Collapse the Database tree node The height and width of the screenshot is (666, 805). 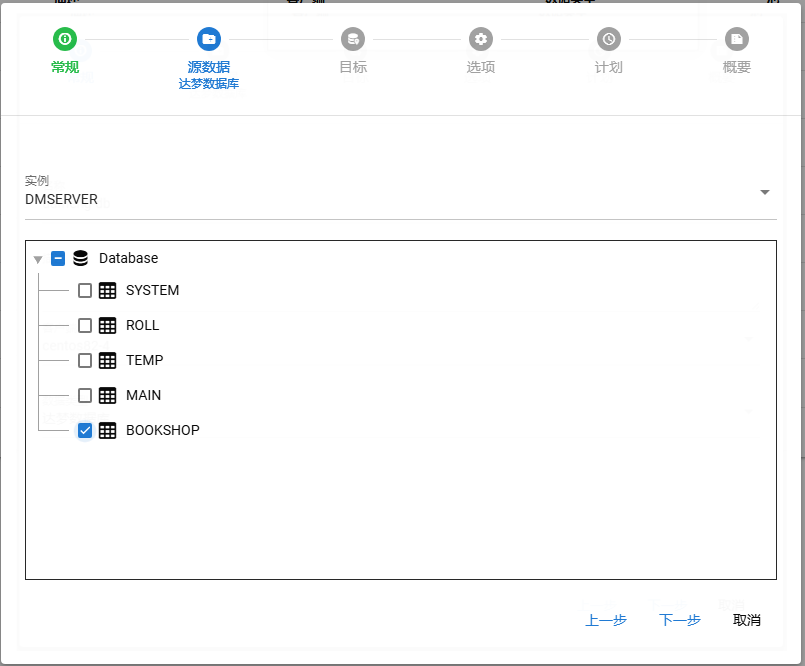pos(38,259)
